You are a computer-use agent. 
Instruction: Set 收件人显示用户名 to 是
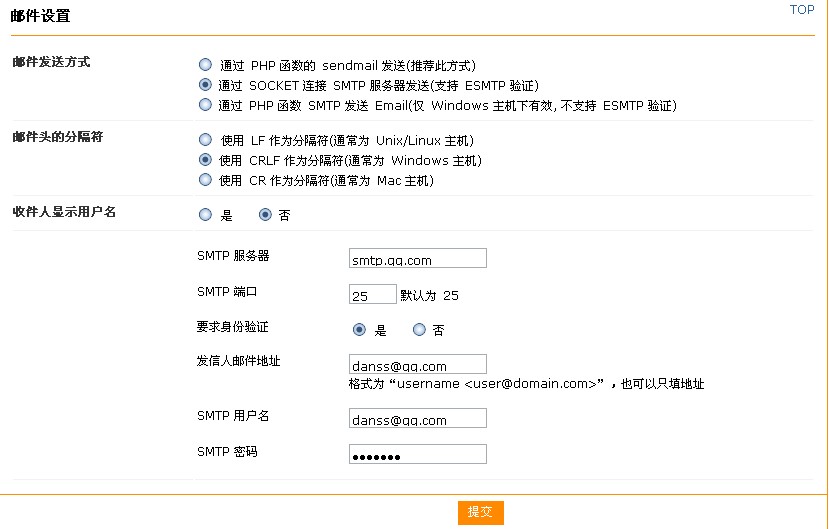[205, 215]
